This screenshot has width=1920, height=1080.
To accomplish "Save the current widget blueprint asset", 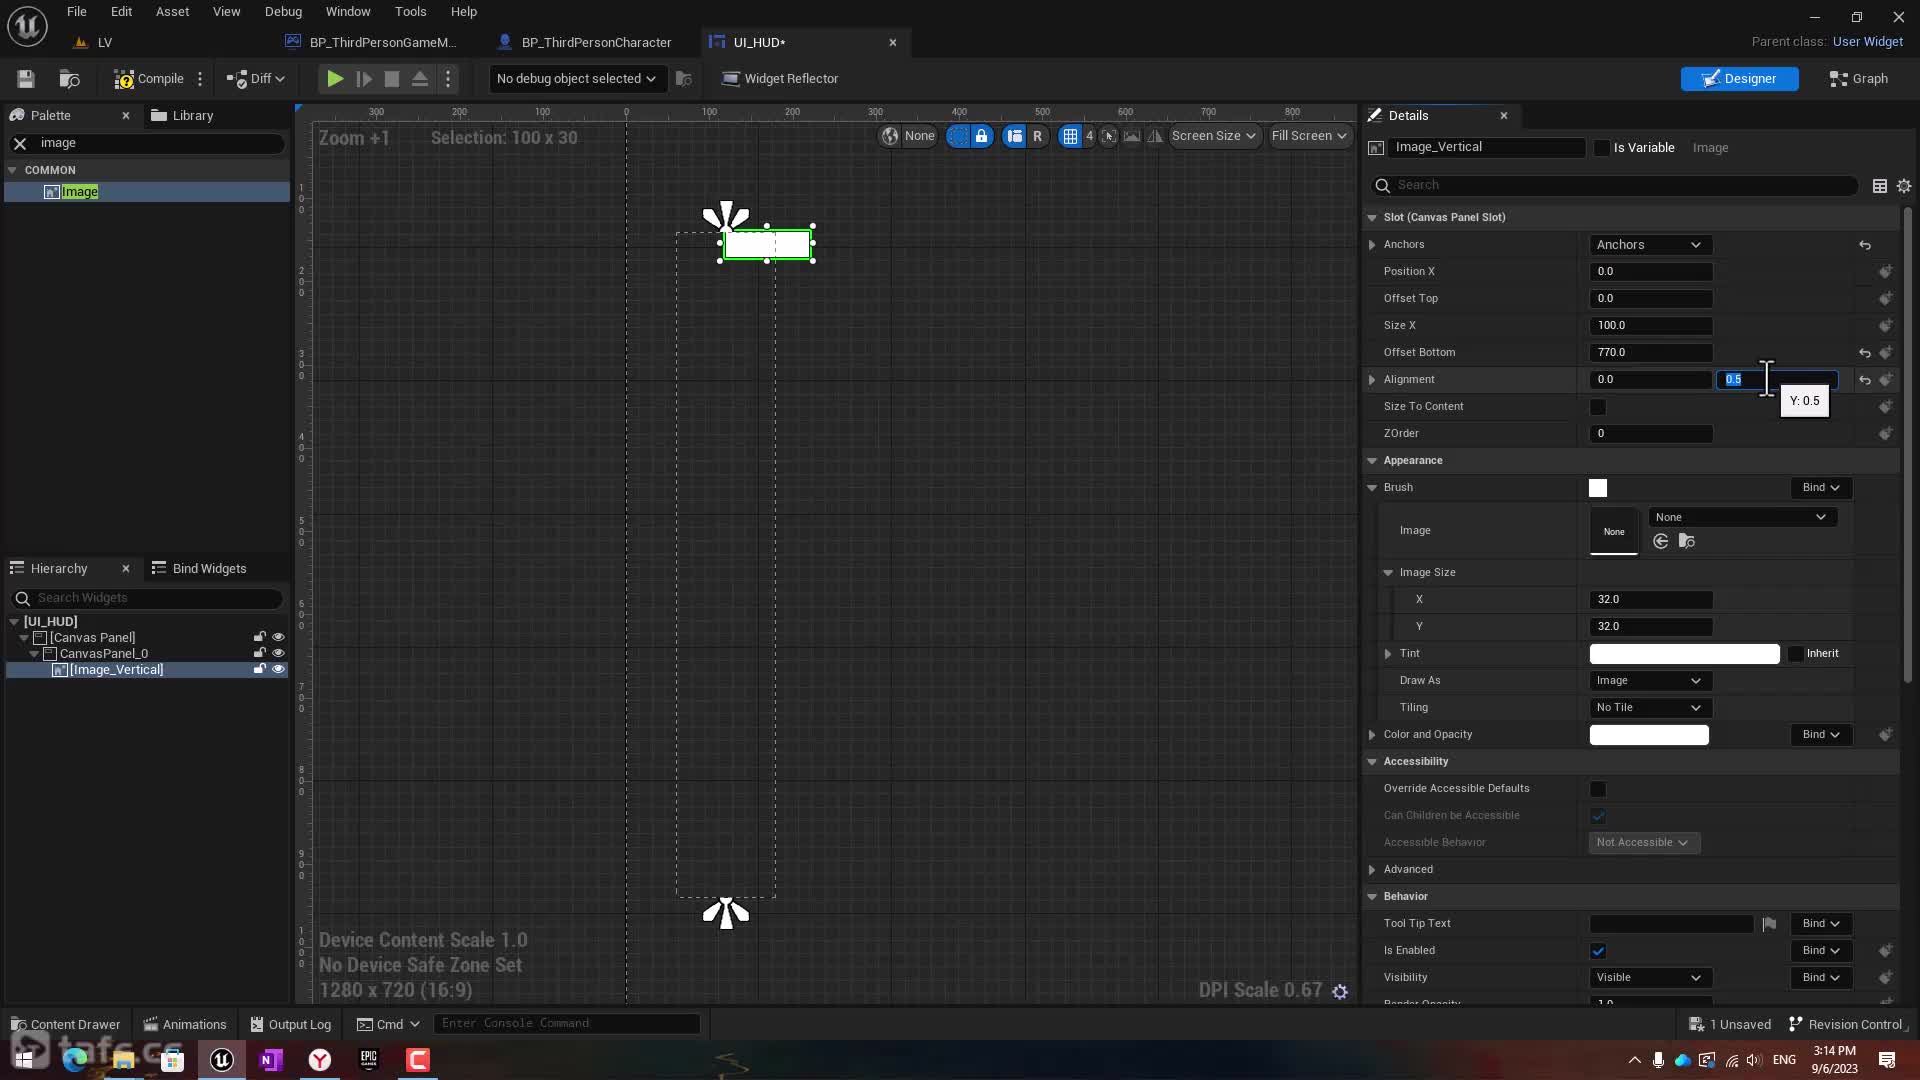I will point(26,79).
